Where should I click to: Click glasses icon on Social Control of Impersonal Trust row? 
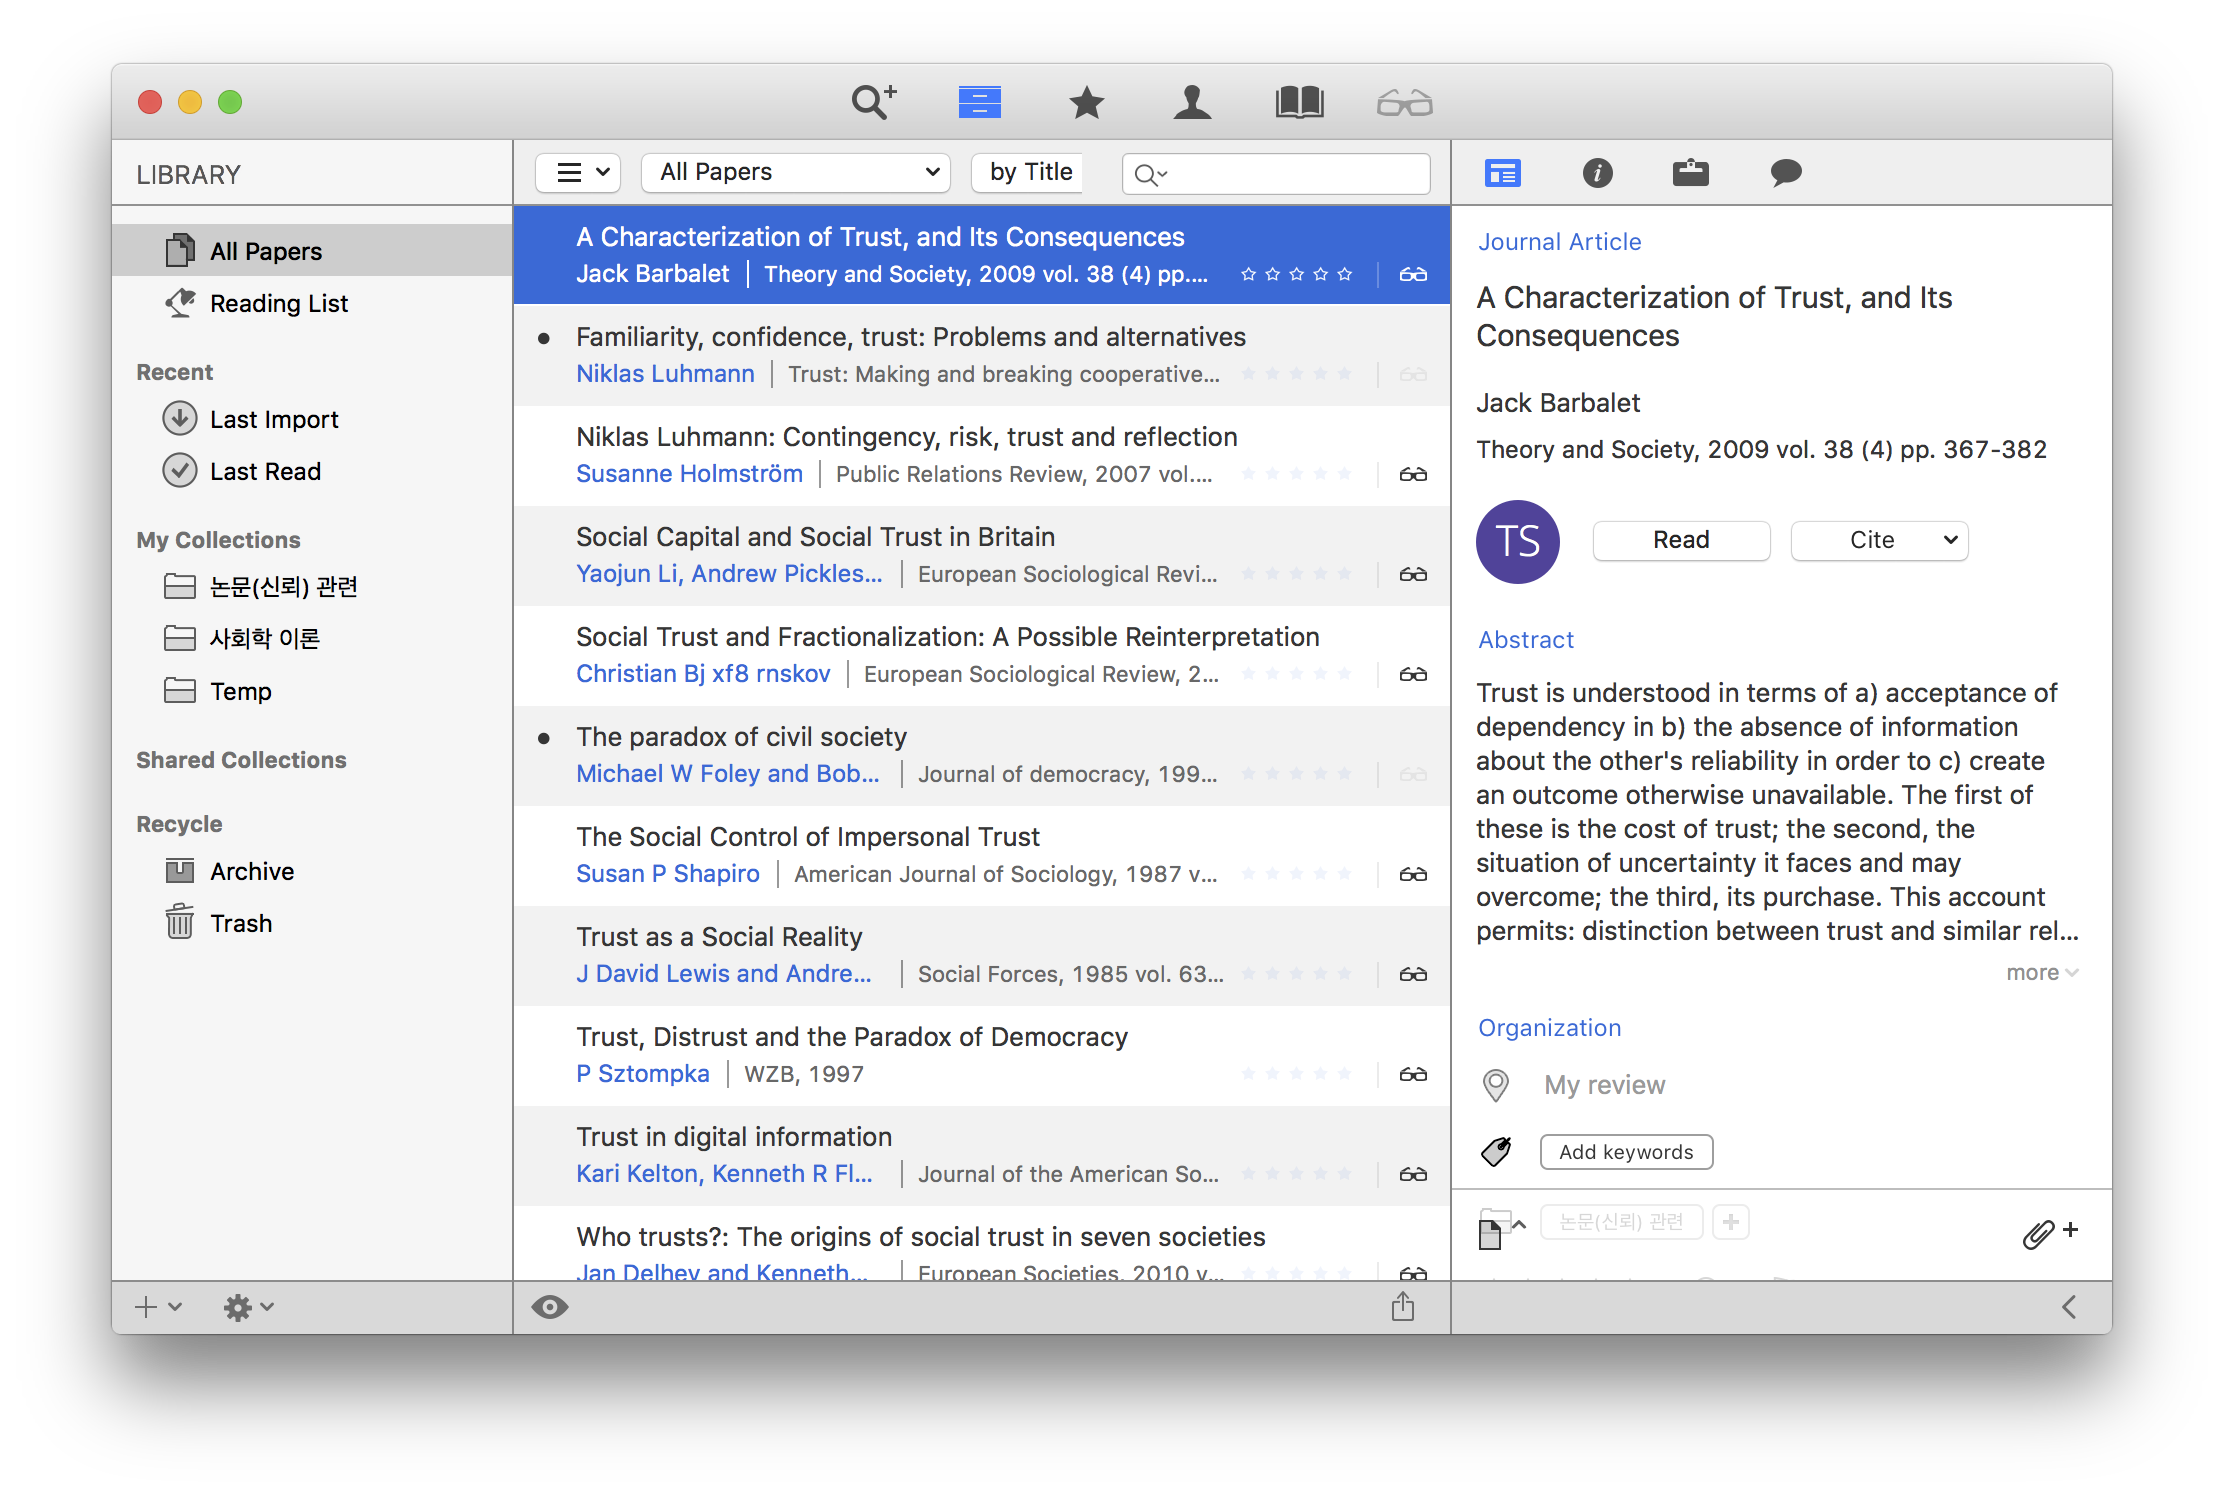[x=1413, y=874]
